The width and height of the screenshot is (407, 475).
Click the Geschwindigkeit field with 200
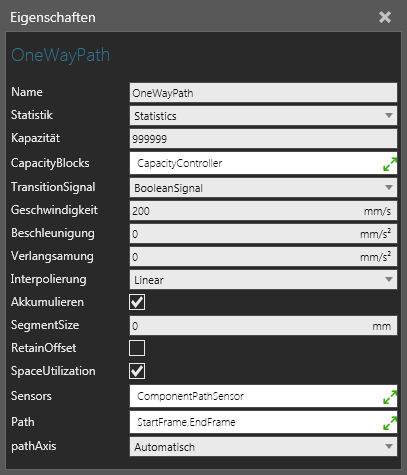[x=263, y=211]
